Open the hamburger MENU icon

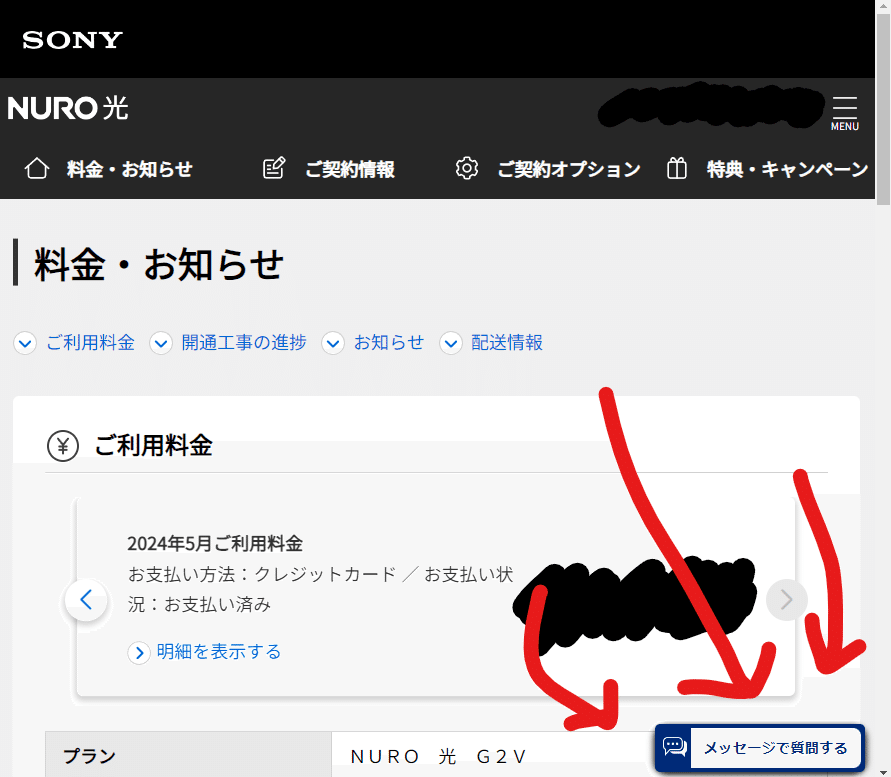[845, 113]
